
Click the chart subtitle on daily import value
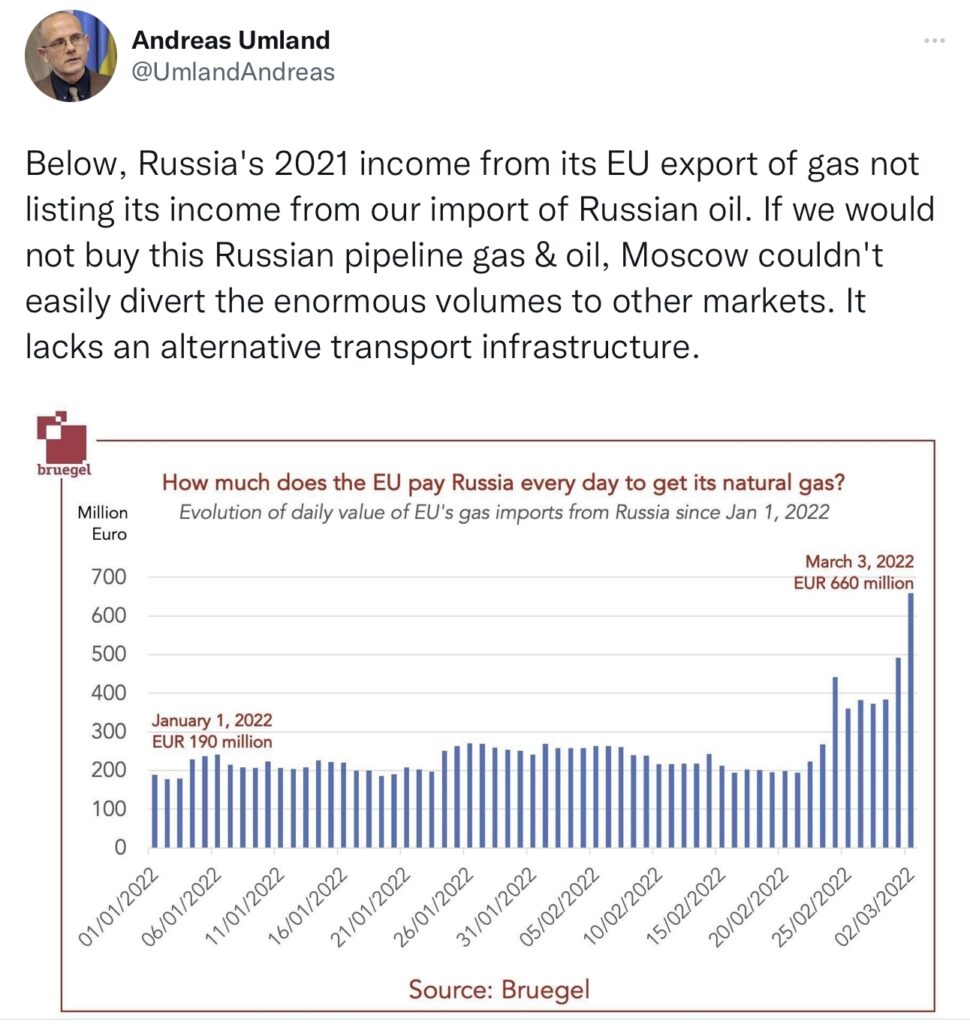pos(504,512)
